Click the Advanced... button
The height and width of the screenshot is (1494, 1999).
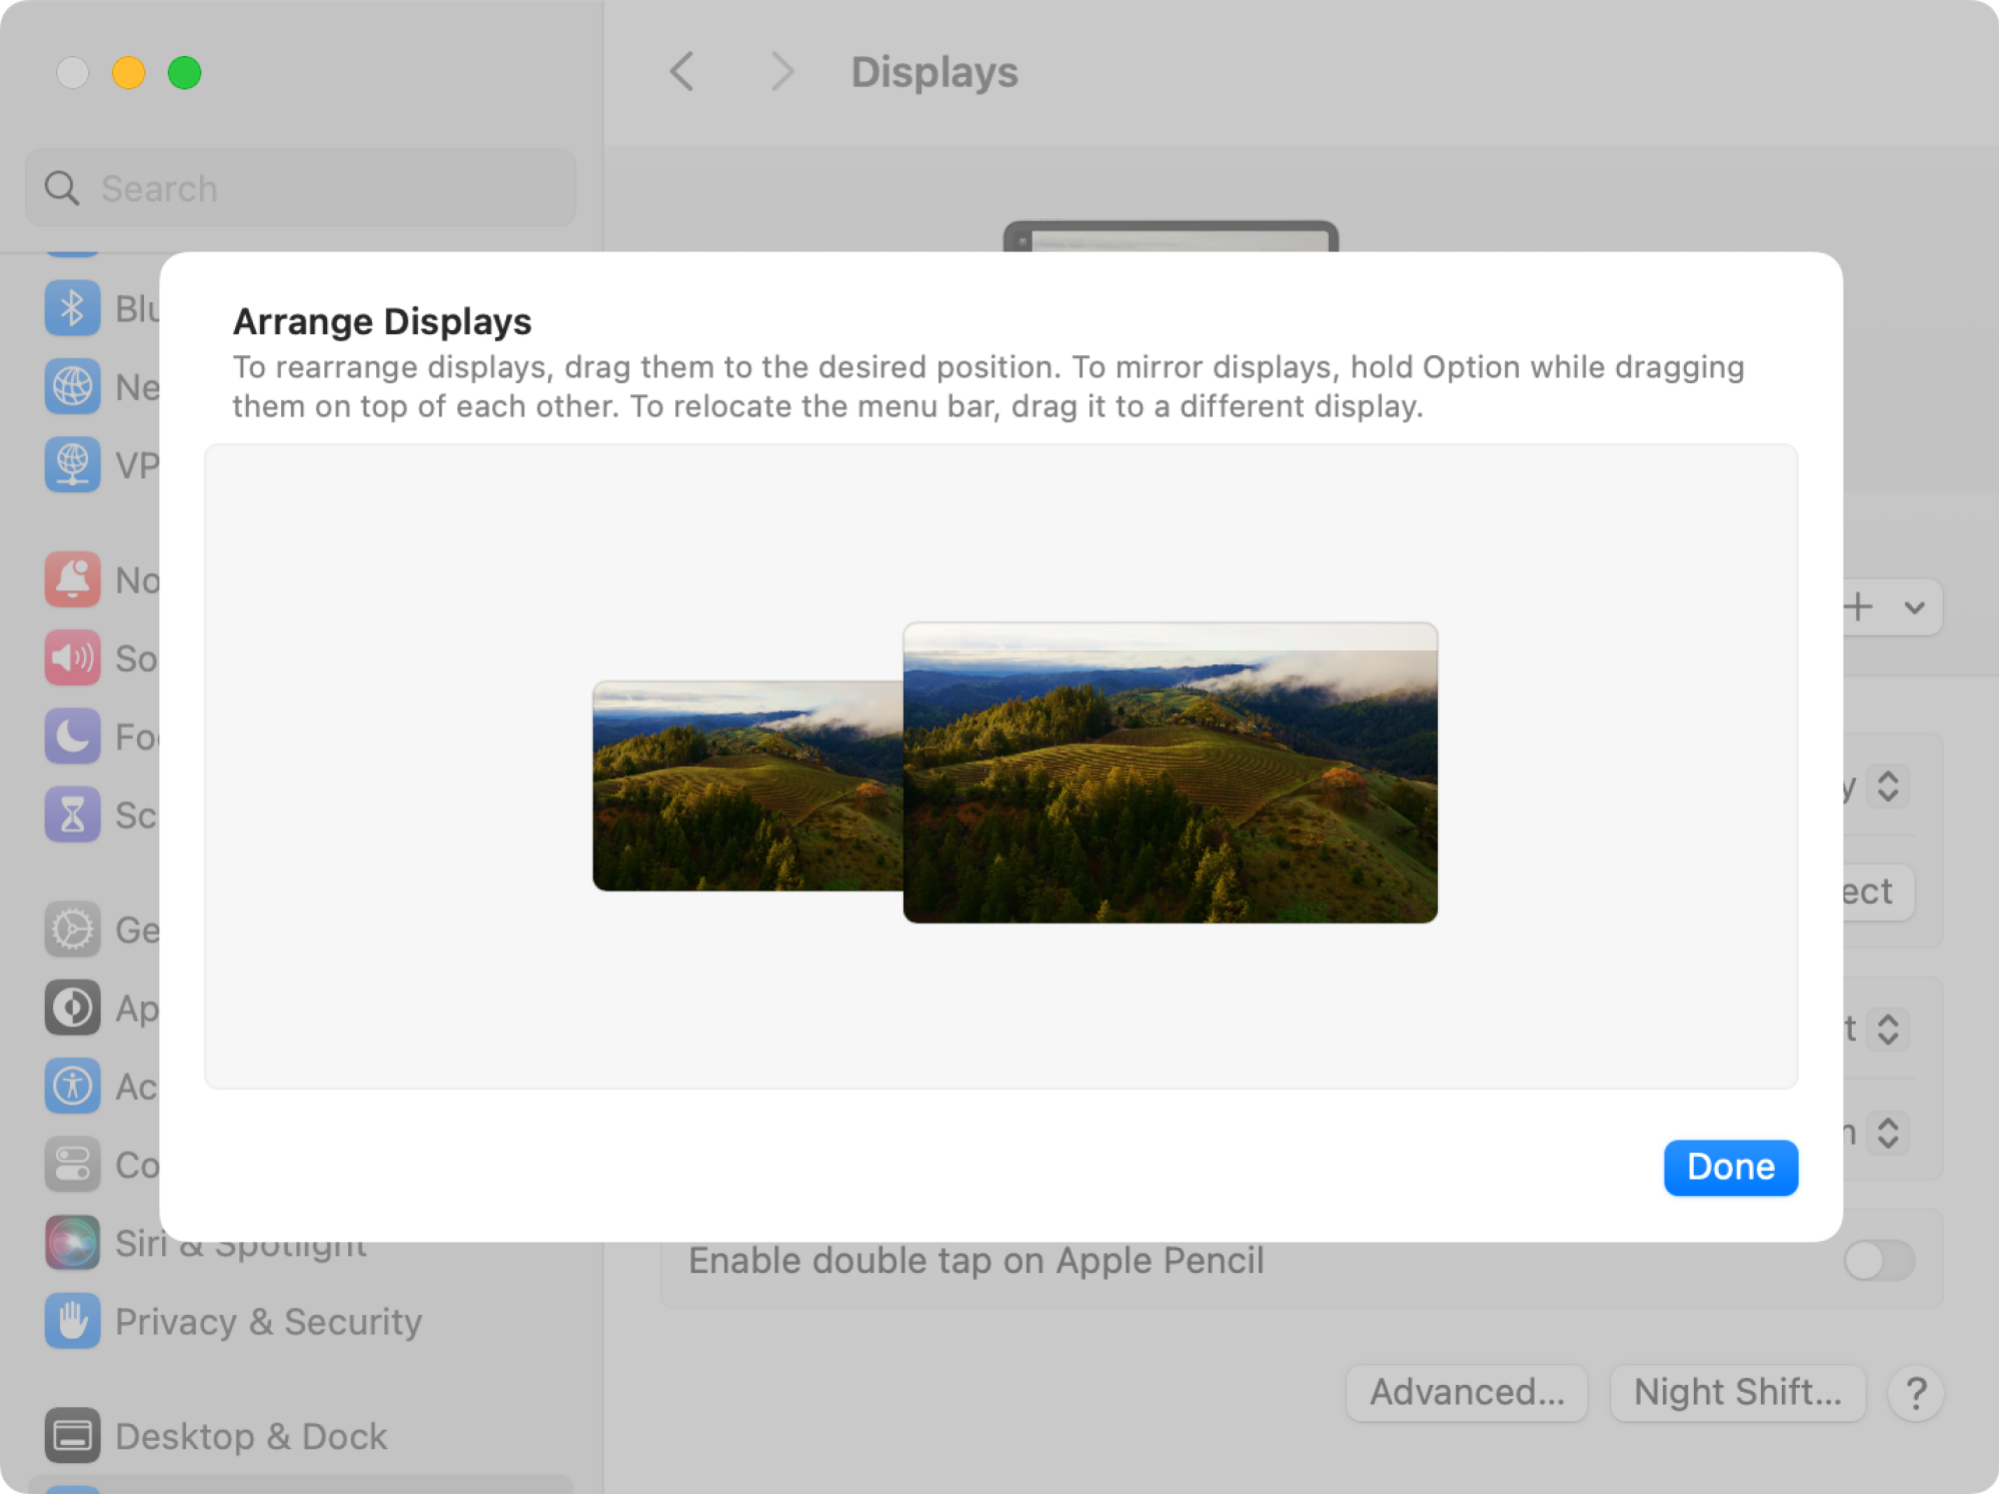click(x=1467, y=1392)
